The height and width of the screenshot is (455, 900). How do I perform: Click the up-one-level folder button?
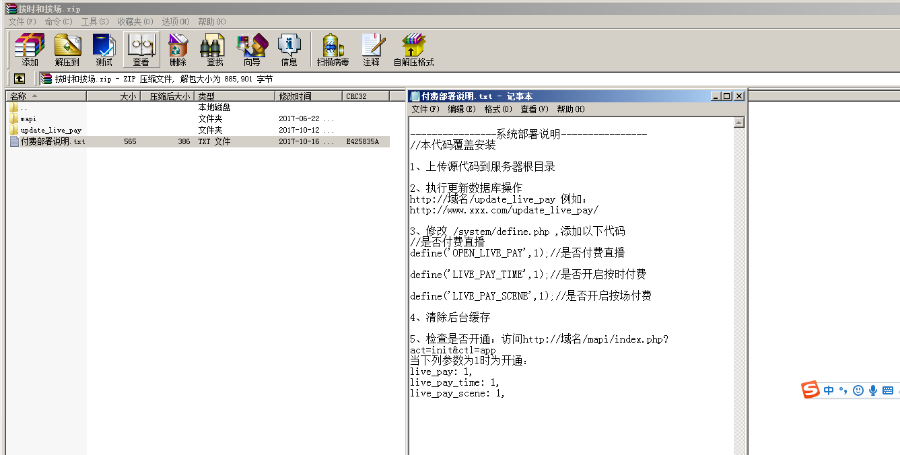click(x=19, y=79)
